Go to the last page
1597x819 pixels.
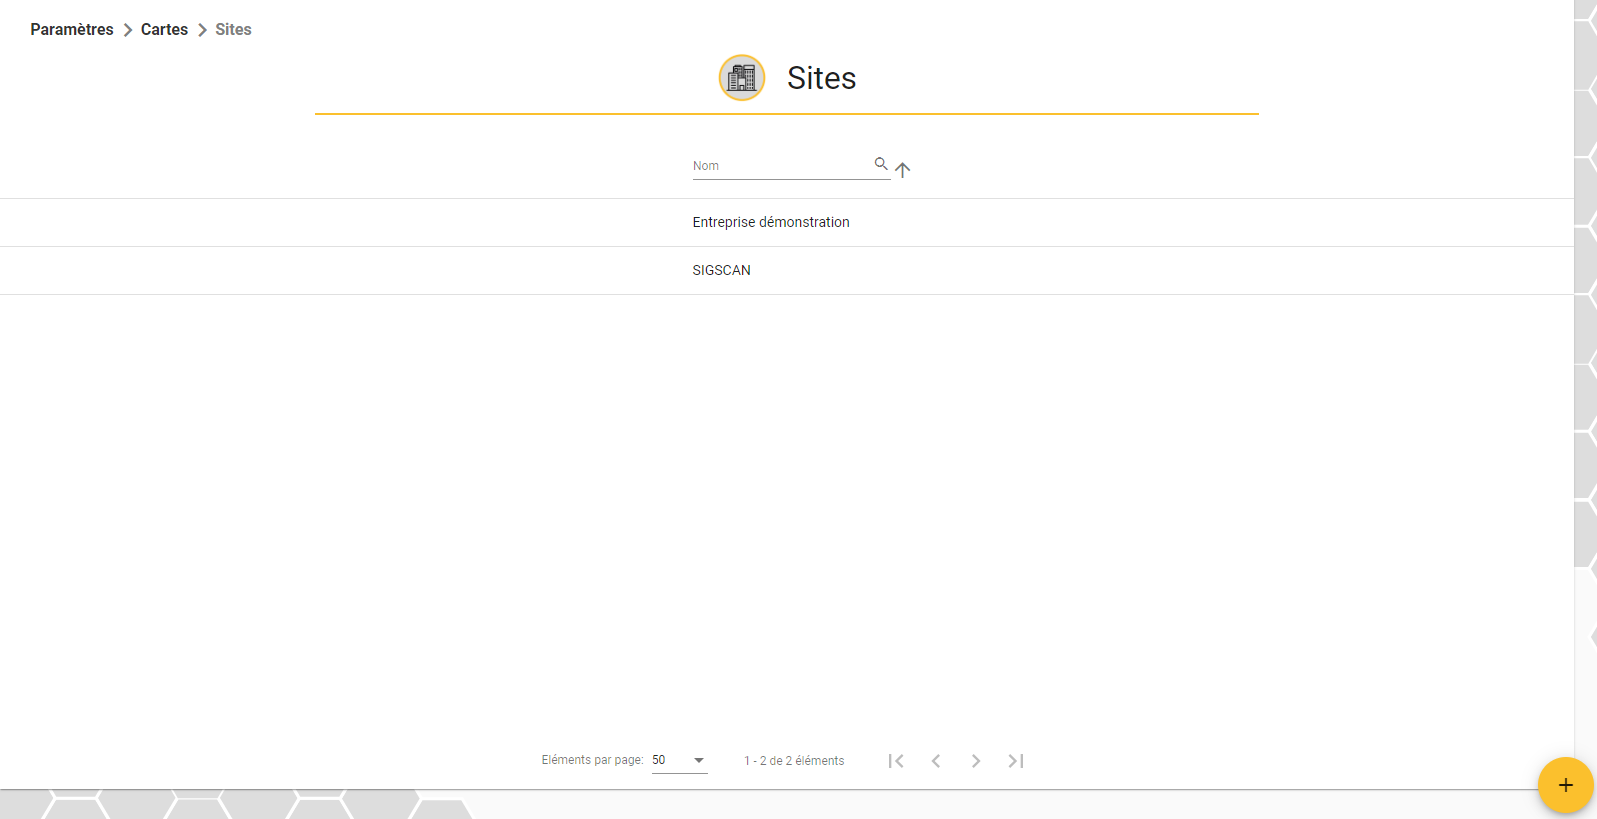coord(1016,761)
